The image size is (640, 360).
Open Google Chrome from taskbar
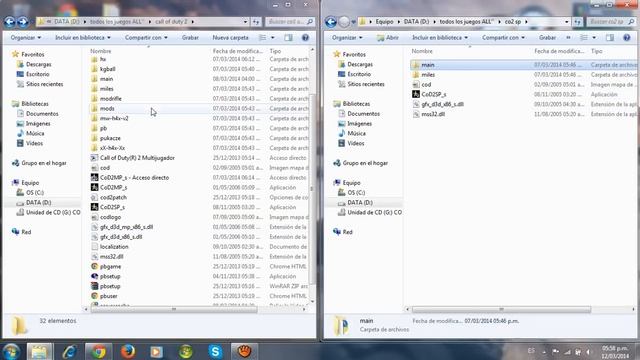(98, 351)
